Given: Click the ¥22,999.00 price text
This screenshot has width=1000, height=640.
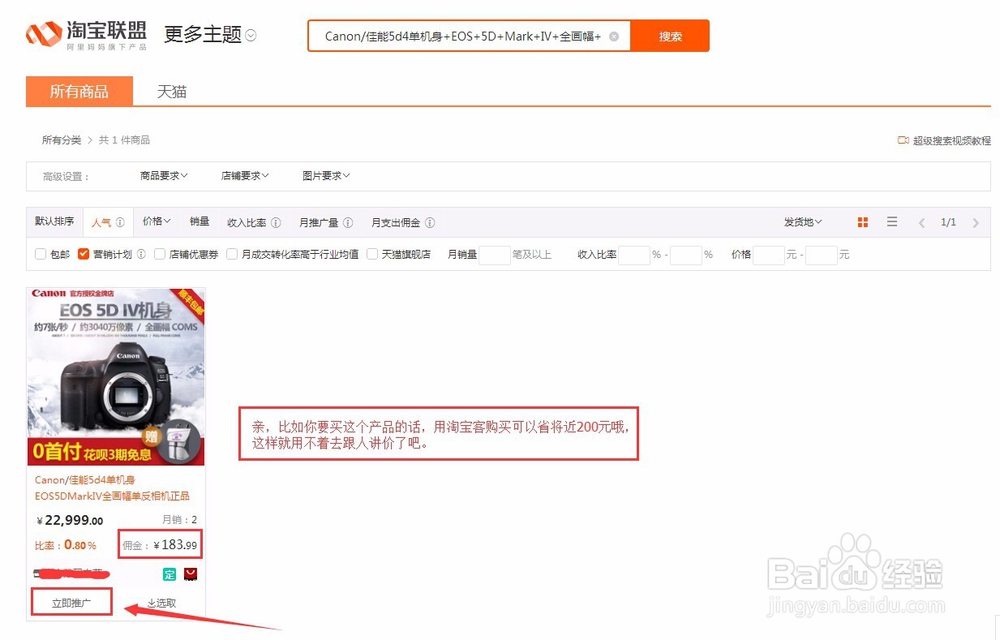Looking at the screenshot, I should click(70, 520).
